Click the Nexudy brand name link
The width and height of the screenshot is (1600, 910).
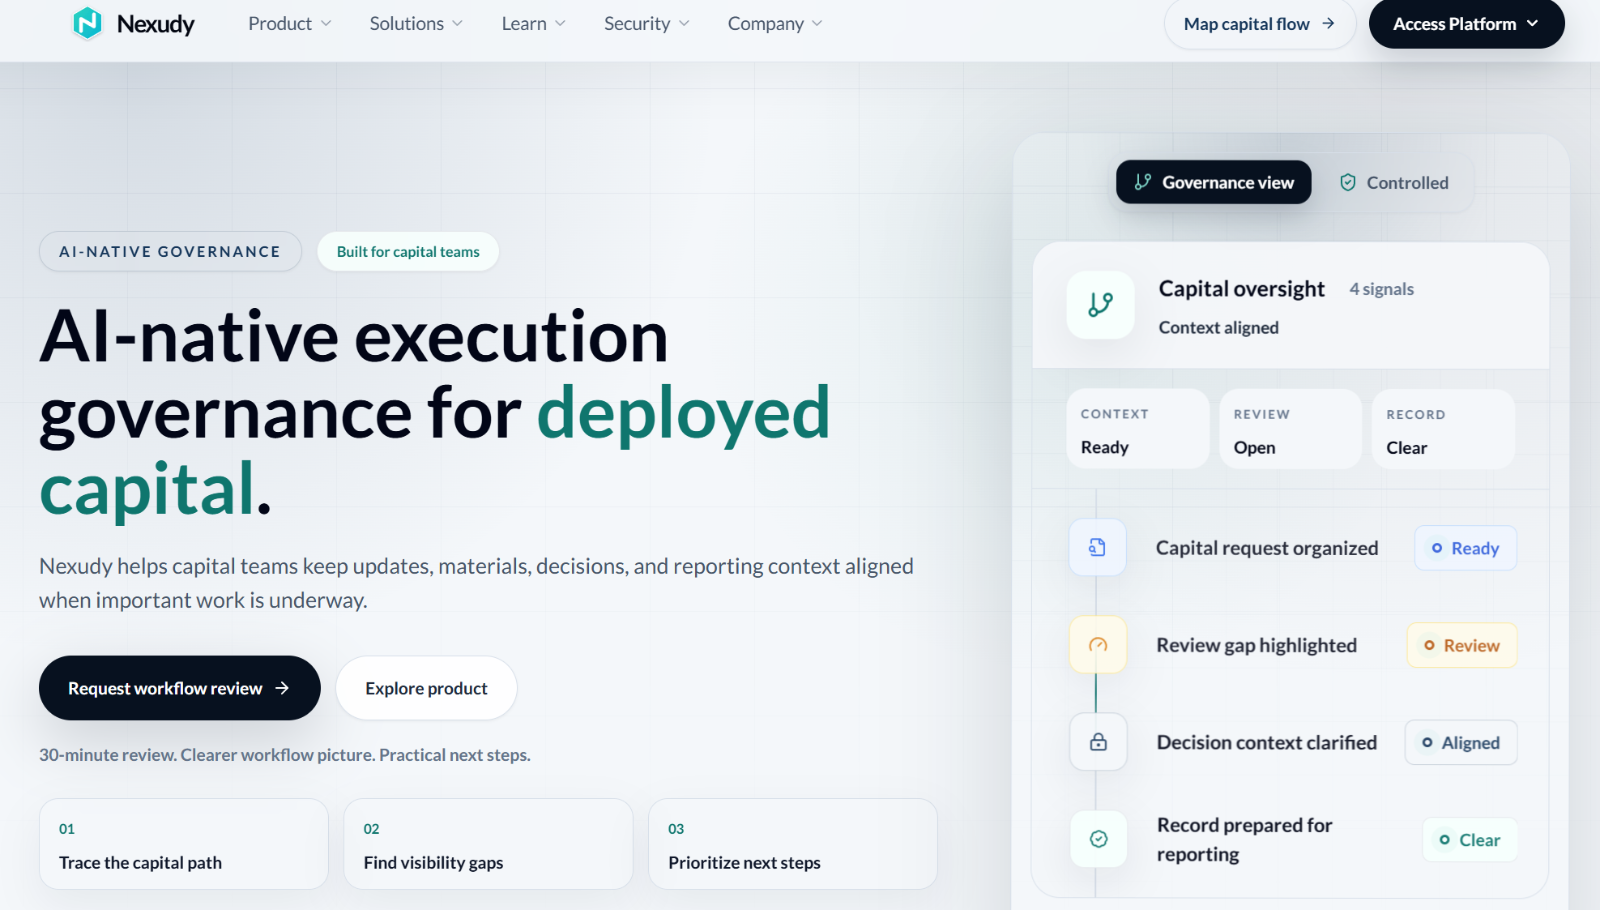[156, 23]
